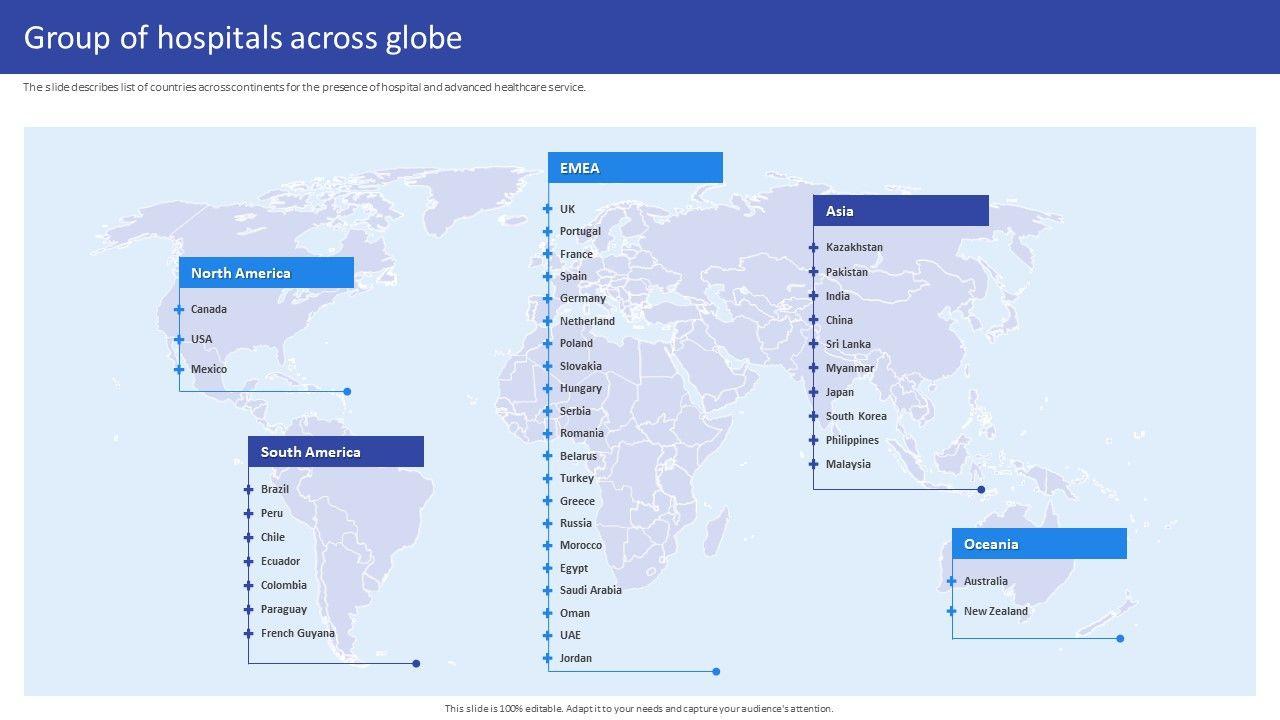Click the plus marker next to Brazil
The width and height of the screenshot is (1280, 720).
point(248,490)
